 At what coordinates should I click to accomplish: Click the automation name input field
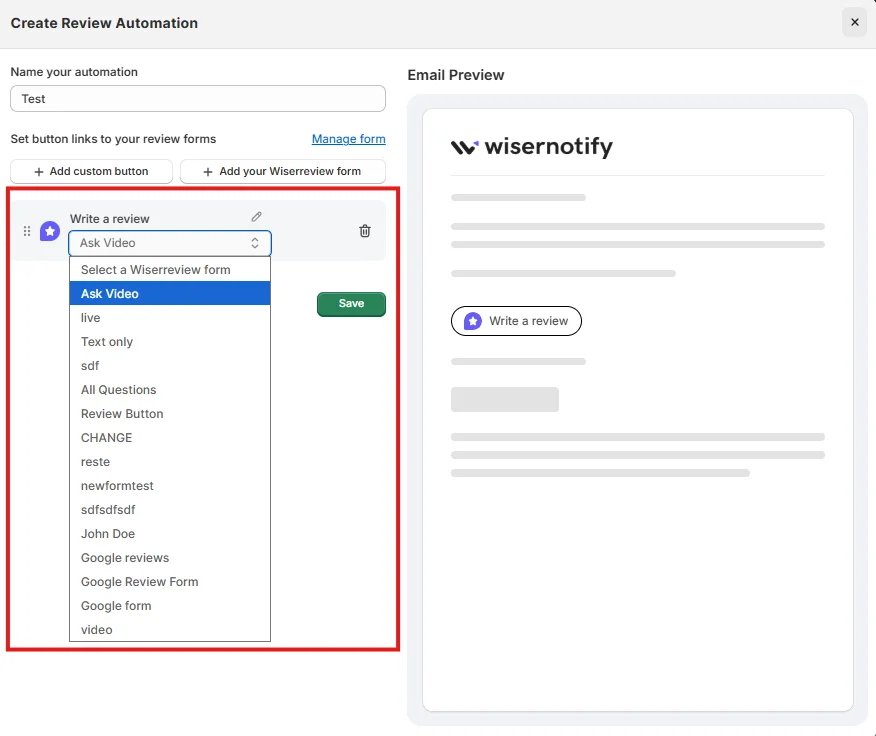pos(197,99)
